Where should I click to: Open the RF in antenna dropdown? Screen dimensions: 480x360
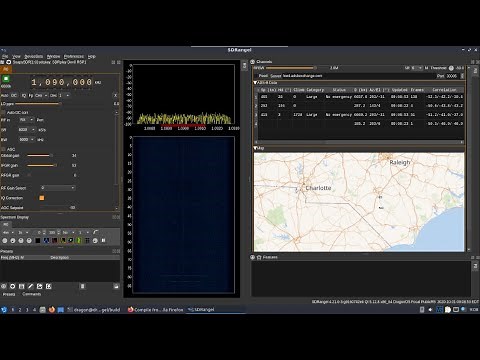click(26, 120)
